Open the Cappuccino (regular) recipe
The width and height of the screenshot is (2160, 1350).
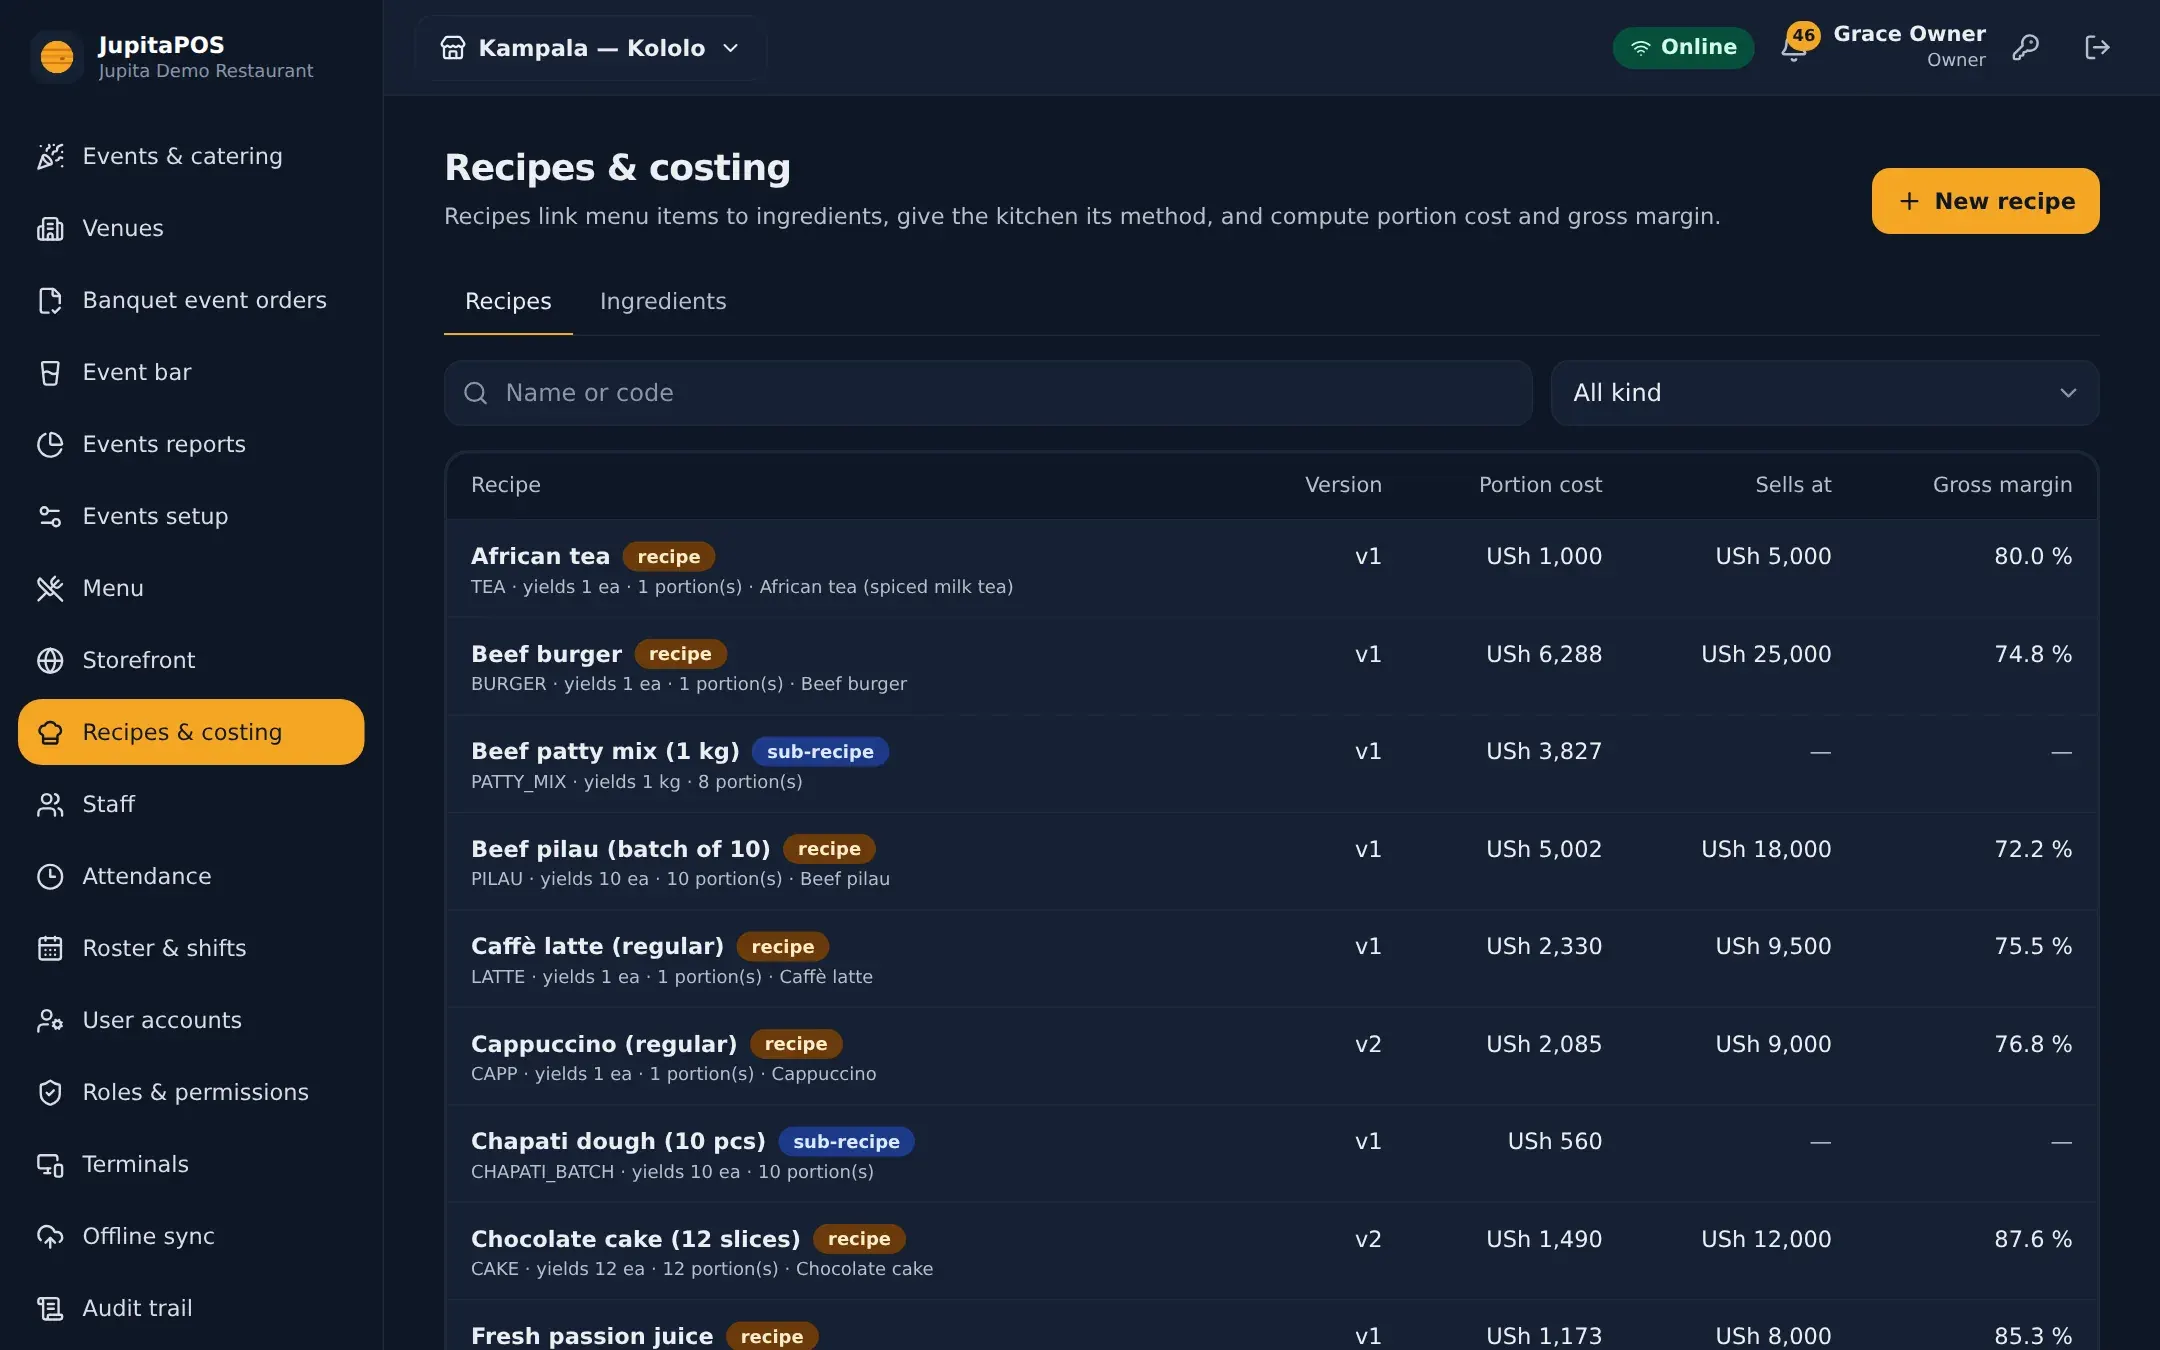[1271, 1057]
